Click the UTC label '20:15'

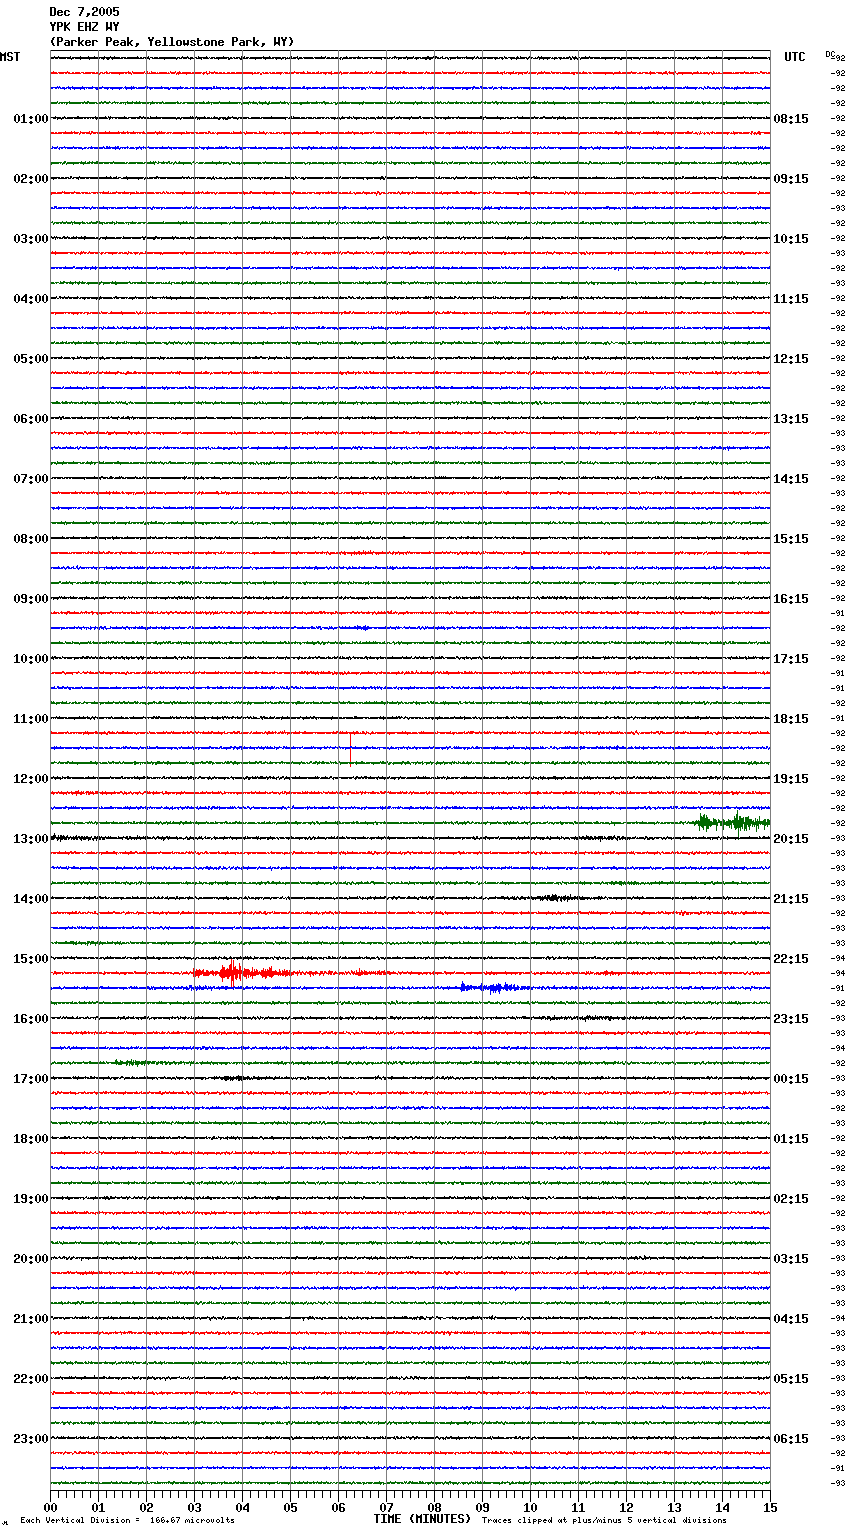[791, 839]
